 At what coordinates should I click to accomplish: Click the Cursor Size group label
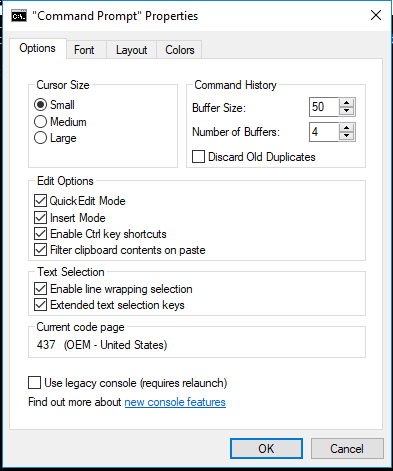(63, 85)
